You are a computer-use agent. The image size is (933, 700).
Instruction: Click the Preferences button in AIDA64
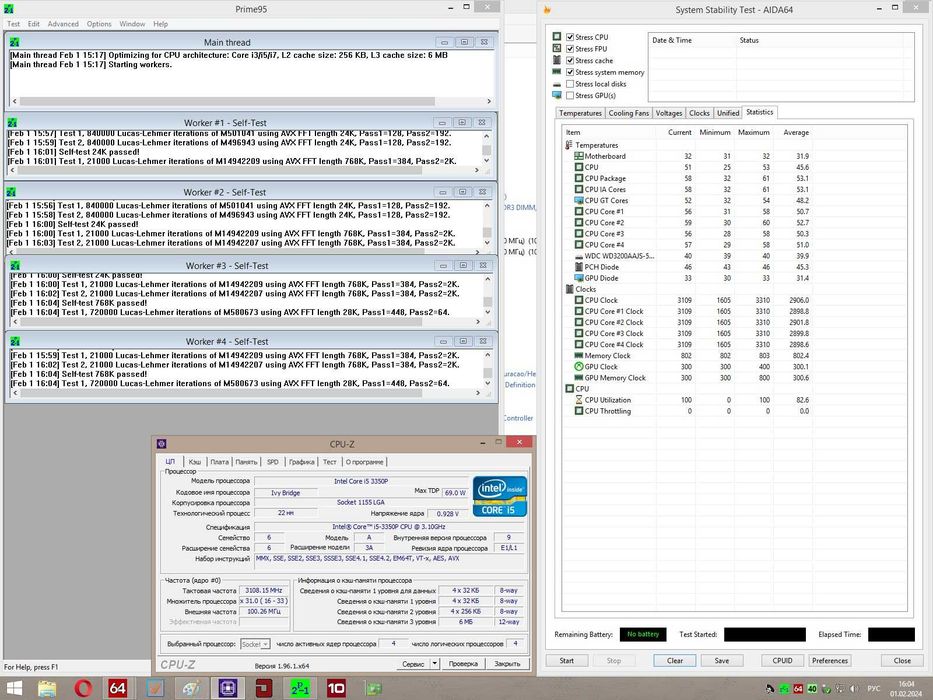click(830, 661)
